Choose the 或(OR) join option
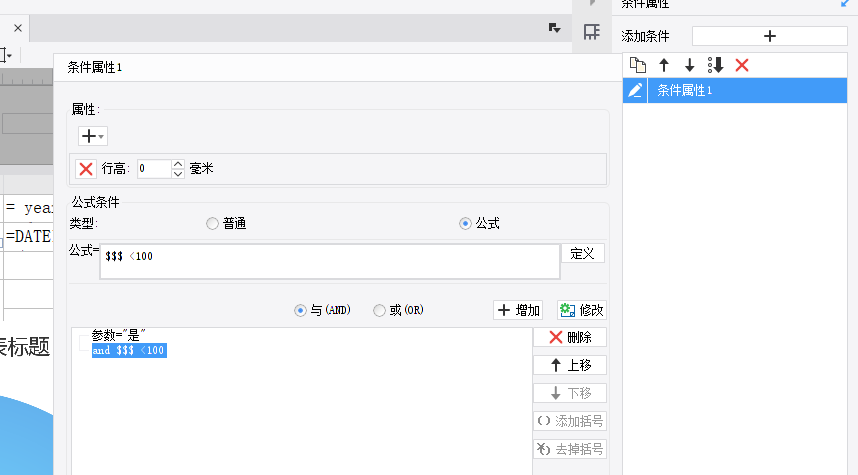Screen dimensions: 858x475 click(398, 310)
